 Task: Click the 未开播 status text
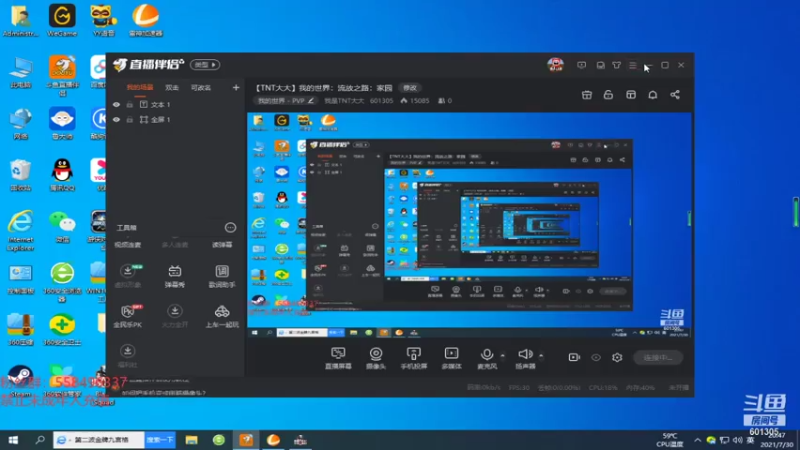pyautogui.click(x=679, y=388)
